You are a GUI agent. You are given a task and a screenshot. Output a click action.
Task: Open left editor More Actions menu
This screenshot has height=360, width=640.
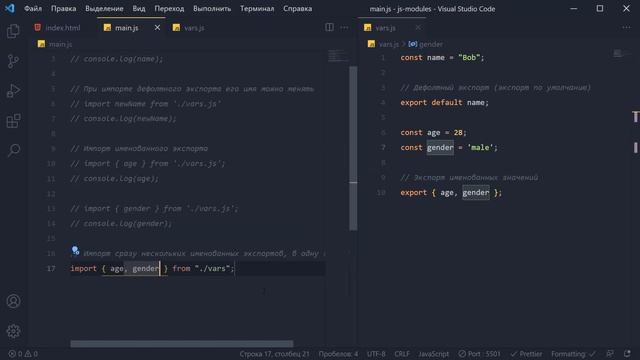coord(344,27)
